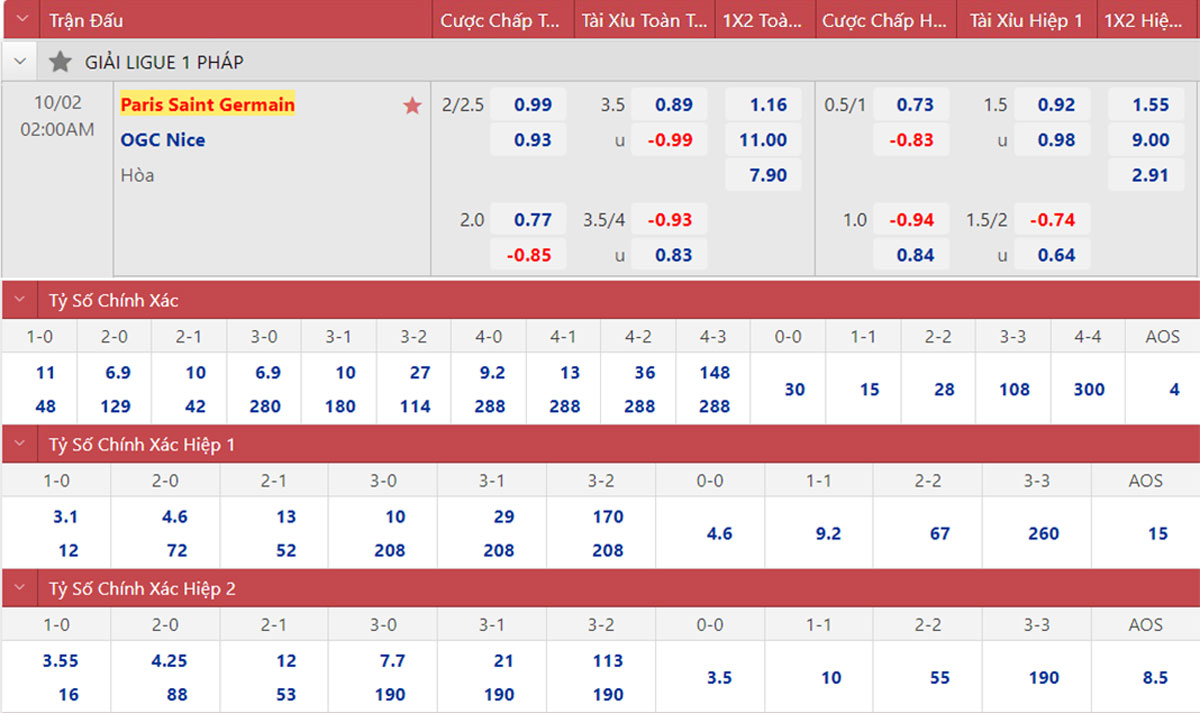
Task: Choose the 7.90 full-time draw odds
Action: (768, 175)
